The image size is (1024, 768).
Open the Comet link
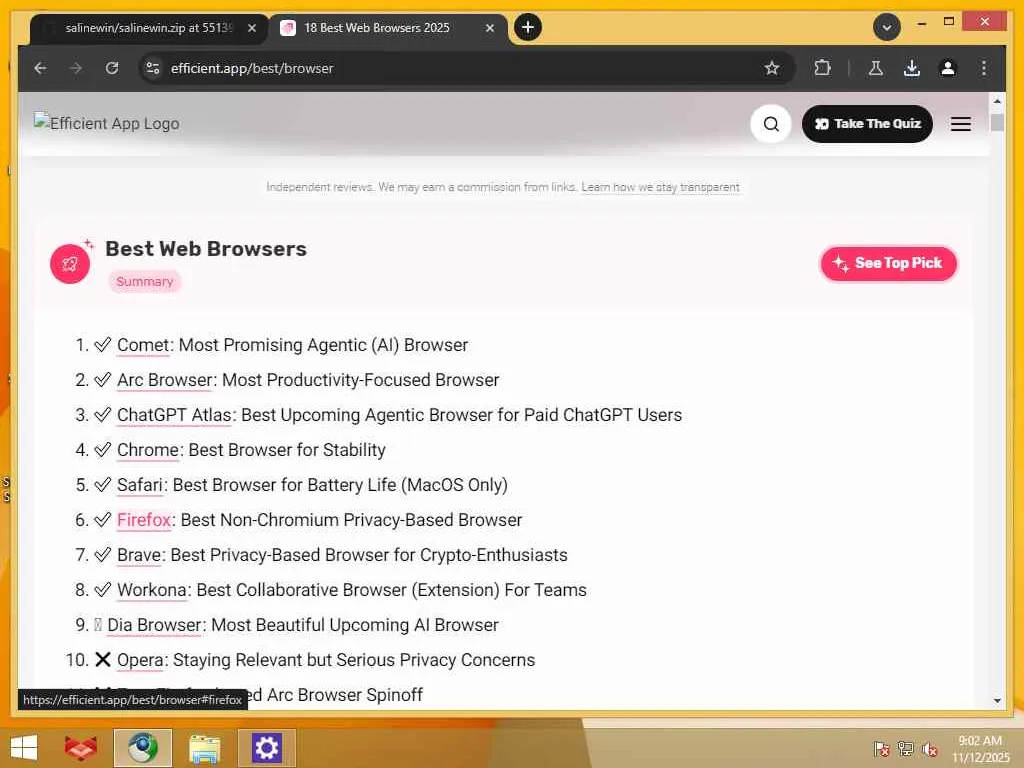pyautogui.click(x=144, y=345)
